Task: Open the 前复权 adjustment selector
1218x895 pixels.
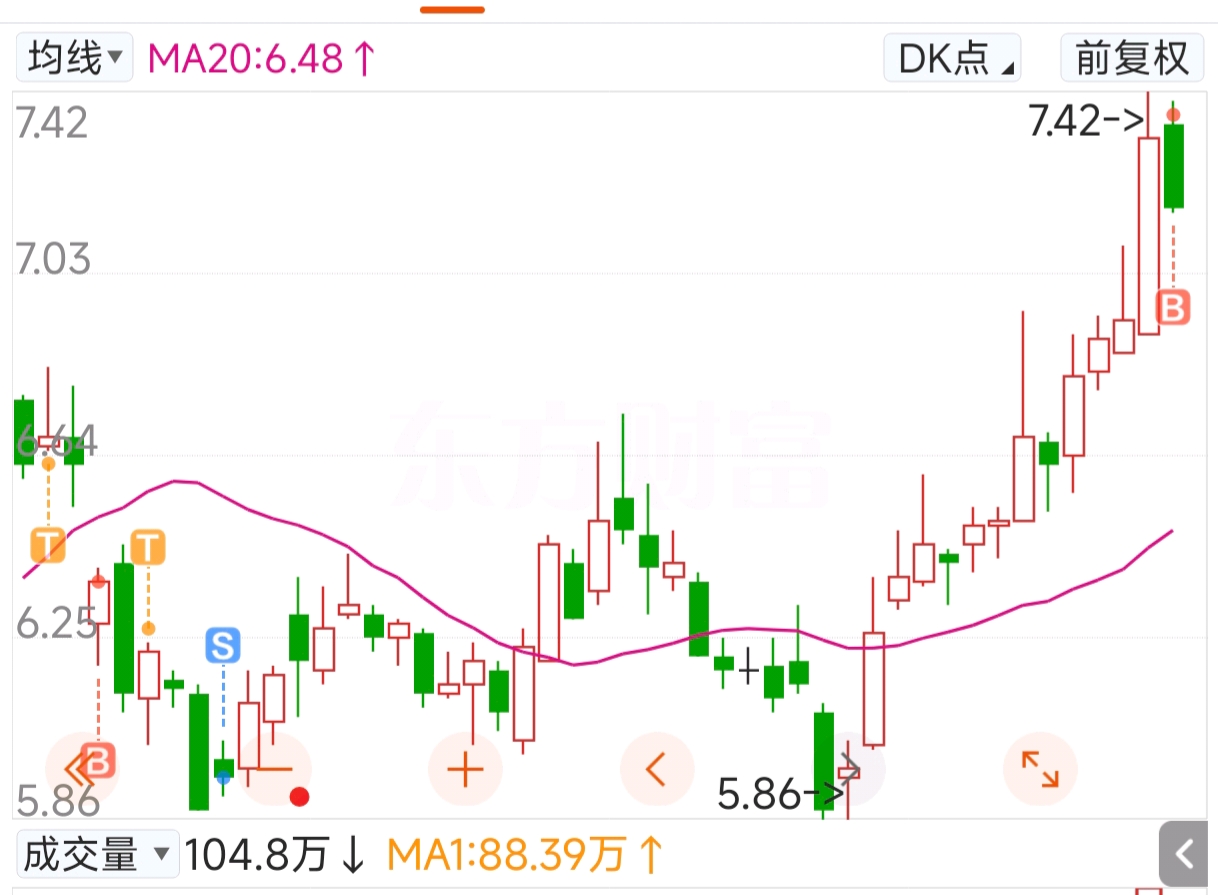Action: tap(1131, 58)
